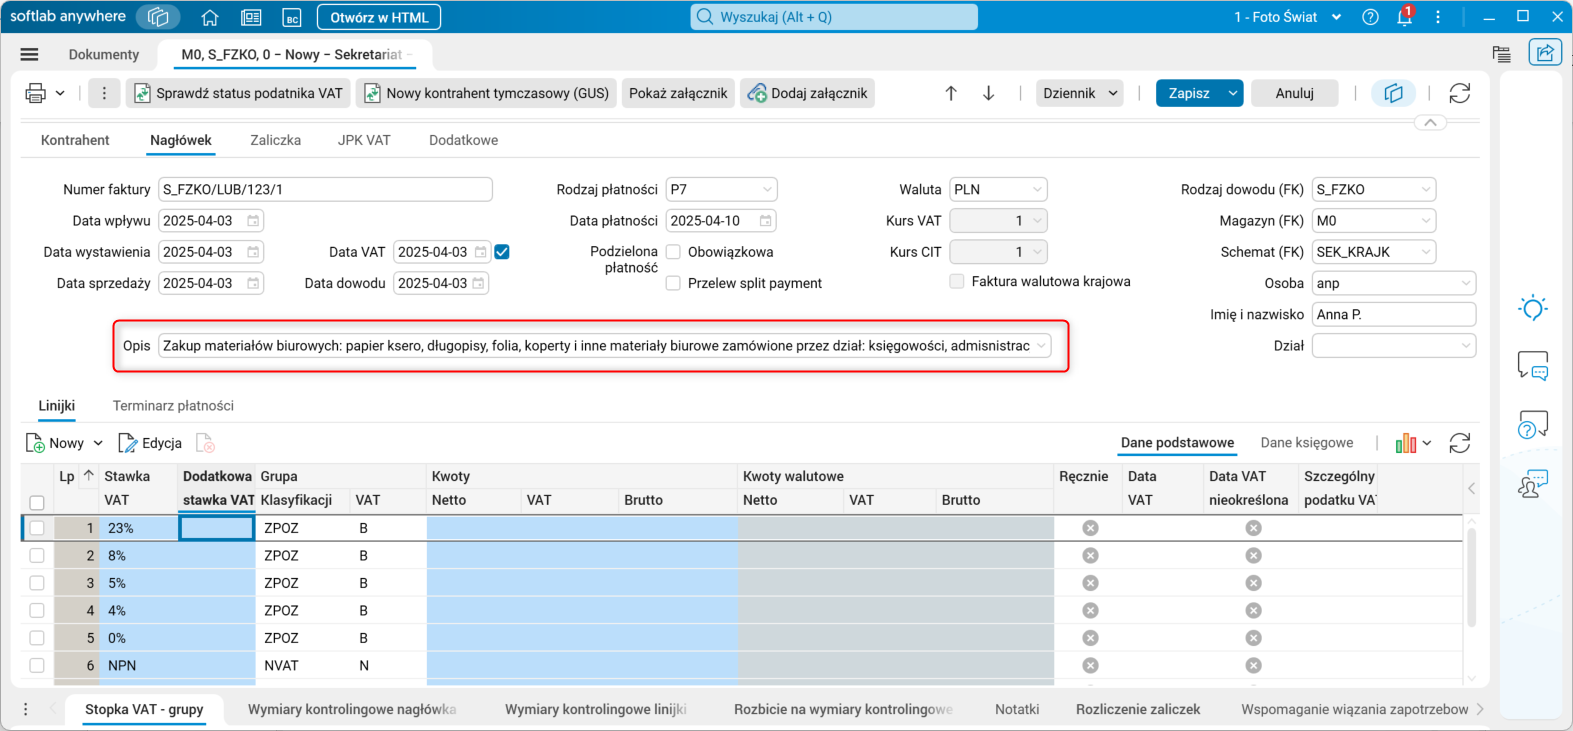Open the toolbar more options dots

pyautogui.click(x=104, y=93)
